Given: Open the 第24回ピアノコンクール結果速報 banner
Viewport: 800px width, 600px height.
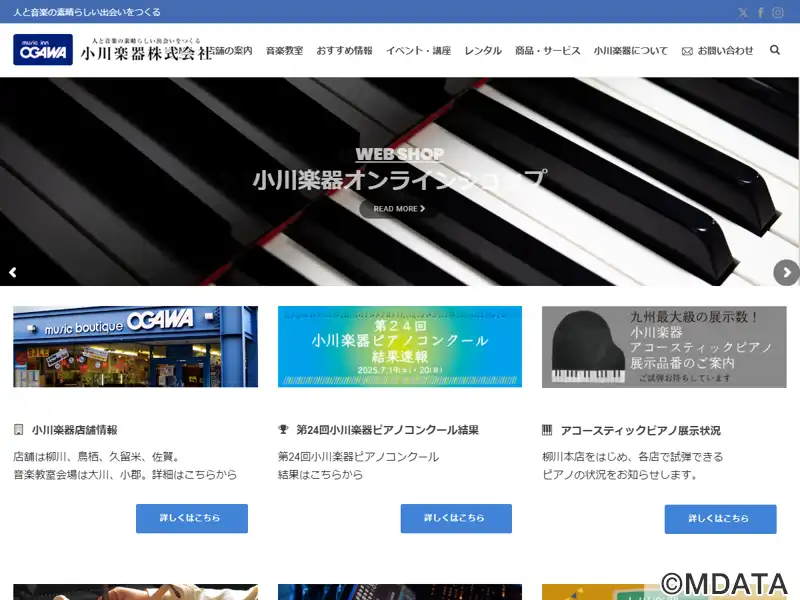Looking at the screenshot, I should pyautogui.click(x=400, y=346).
